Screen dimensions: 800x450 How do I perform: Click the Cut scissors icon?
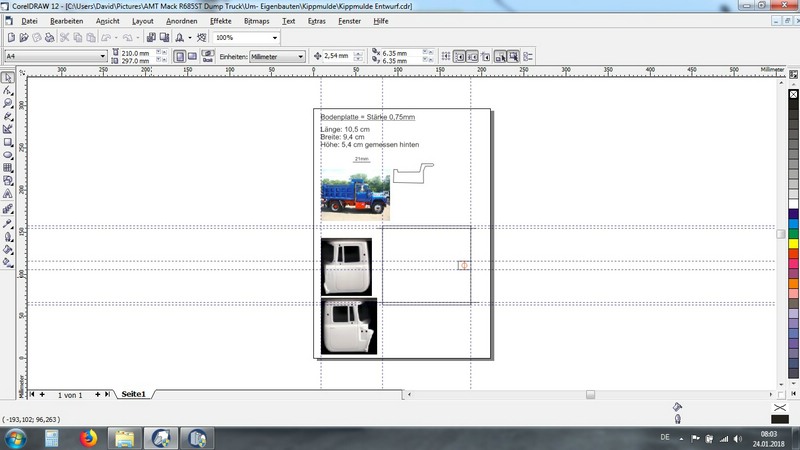[x=63, y=37]
